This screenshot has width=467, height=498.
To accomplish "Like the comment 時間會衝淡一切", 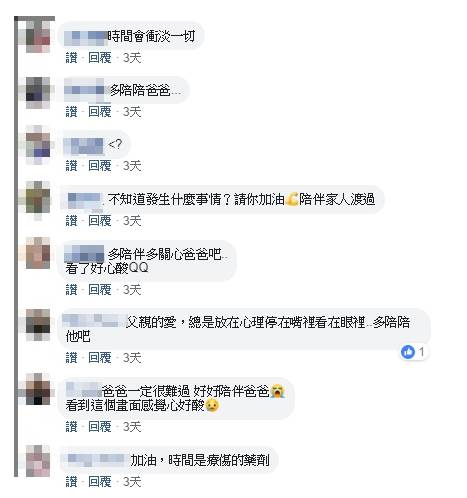I will pyautogui.click(x=71, y=58).
